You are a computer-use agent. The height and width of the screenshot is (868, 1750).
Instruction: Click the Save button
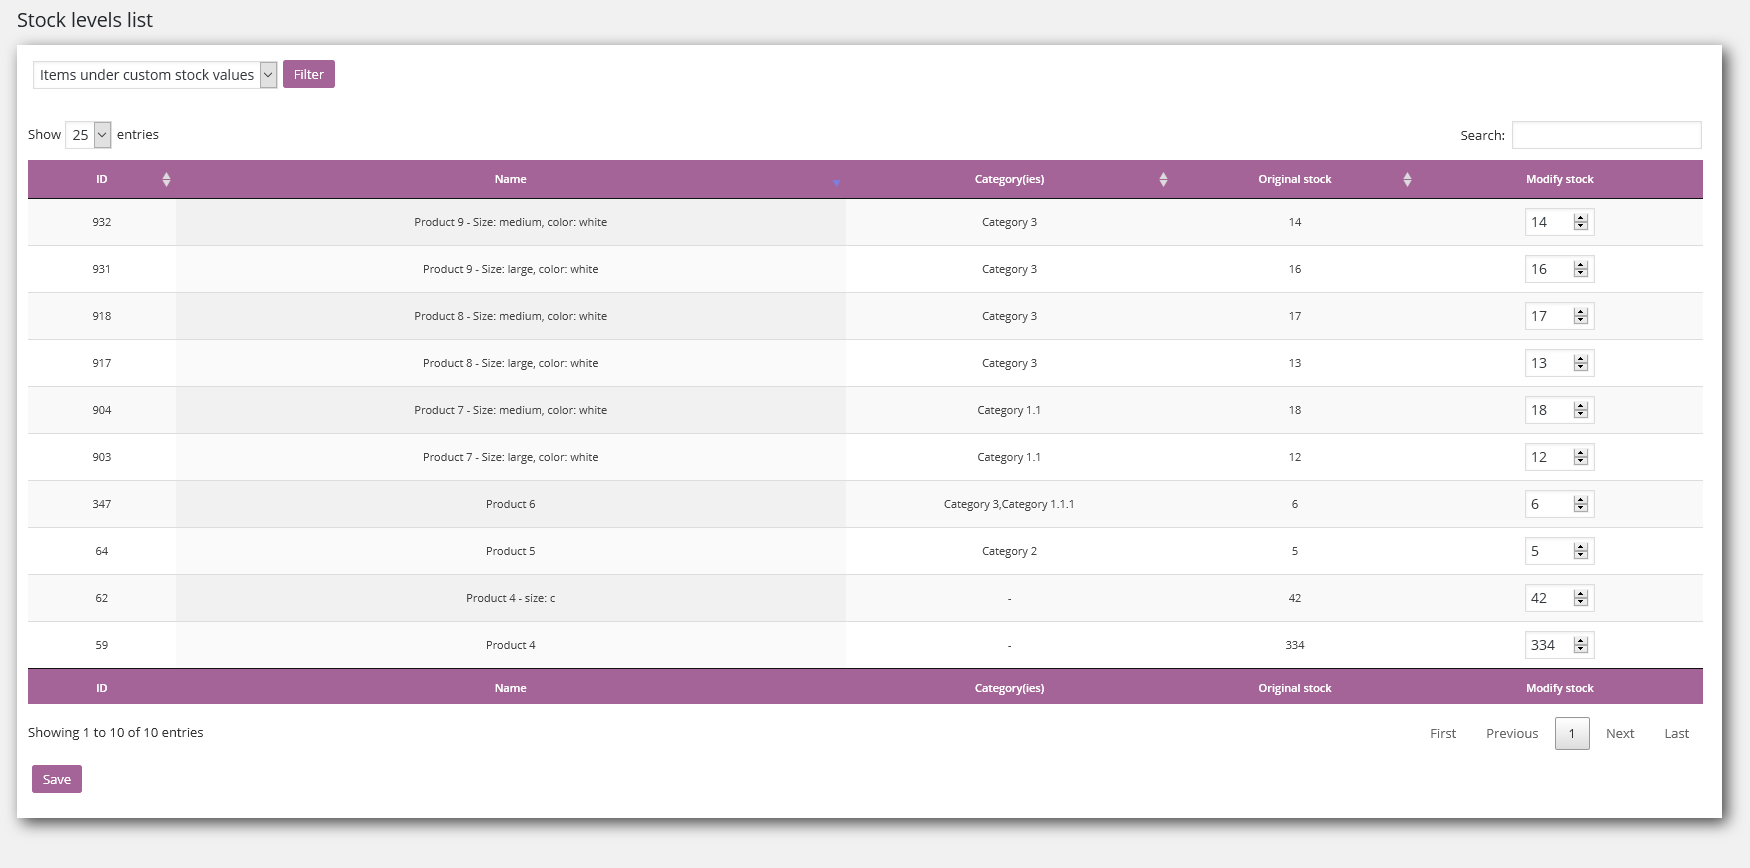57,779
